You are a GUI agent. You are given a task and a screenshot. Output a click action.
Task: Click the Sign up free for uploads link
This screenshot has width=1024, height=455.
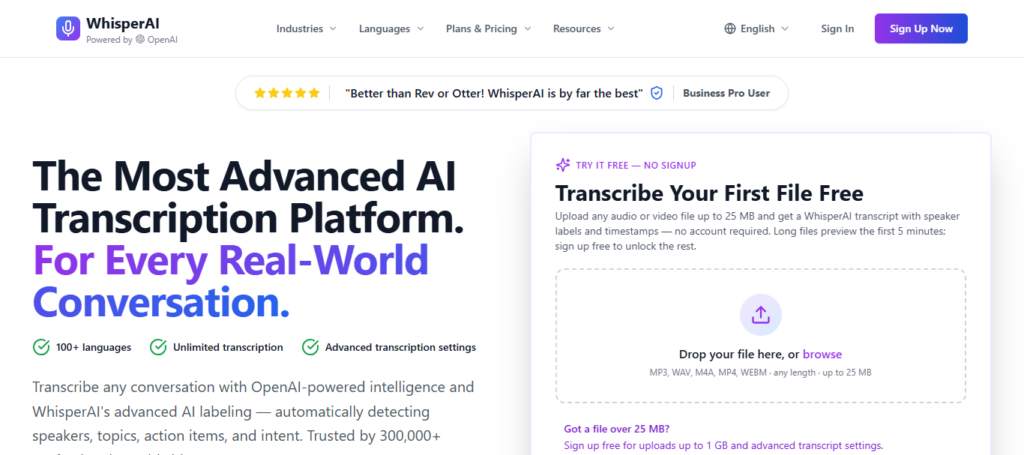pos(724,446)
